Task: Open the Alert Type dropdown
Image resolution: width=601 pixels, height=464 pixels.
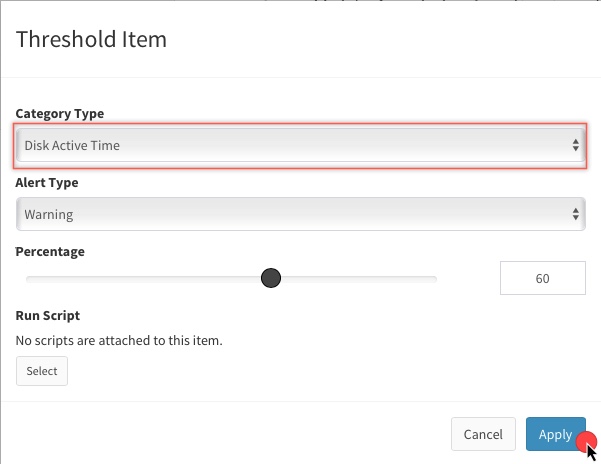Action: coord(300,214)
